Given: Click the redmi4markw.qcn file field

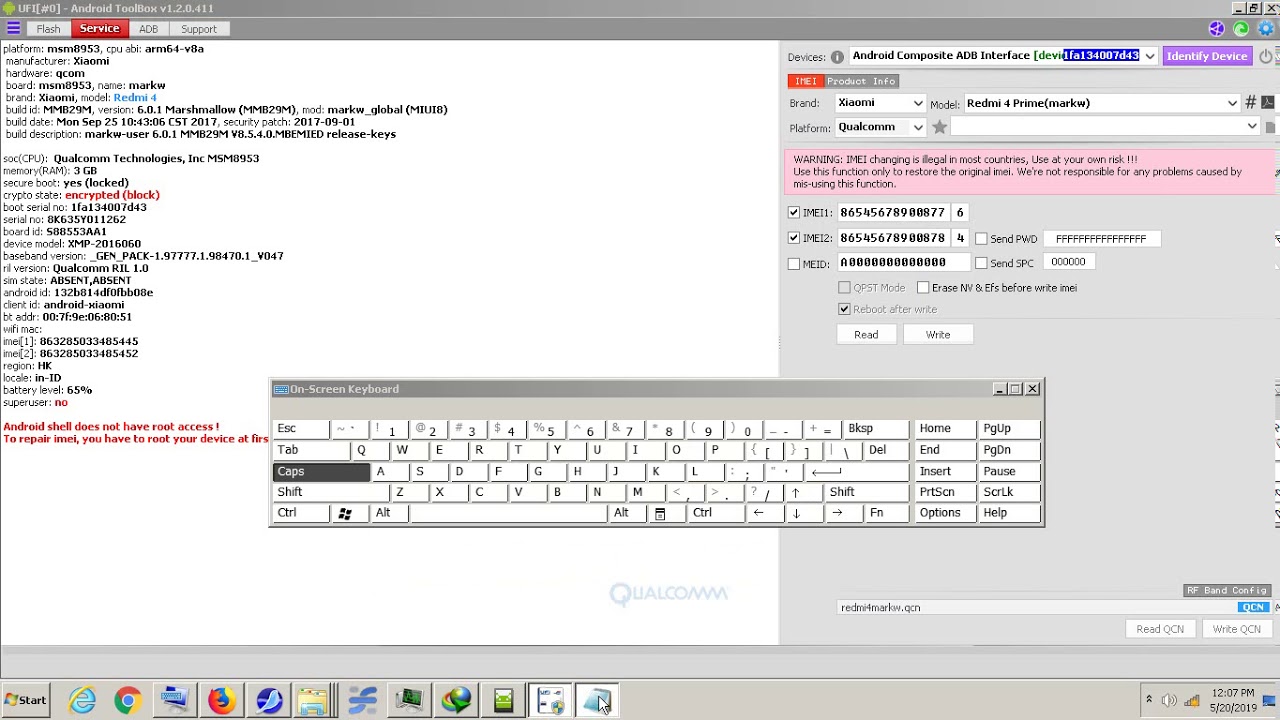Looking at the screenshot, I should point(1036,607).
